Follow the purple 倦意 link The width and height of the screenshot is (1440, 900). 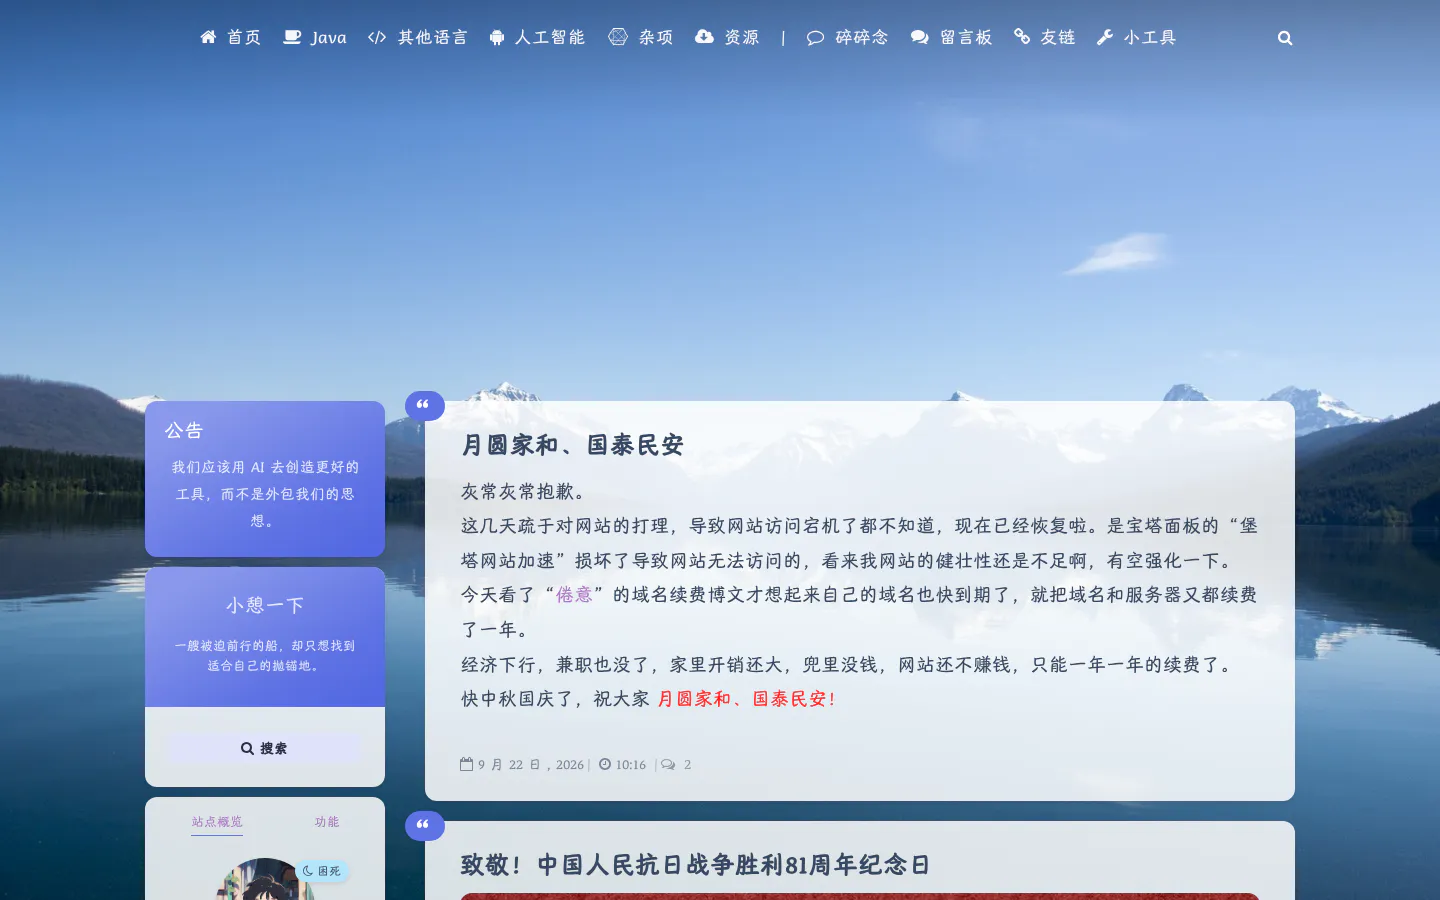pyautogui.click(x=574, y=595)
